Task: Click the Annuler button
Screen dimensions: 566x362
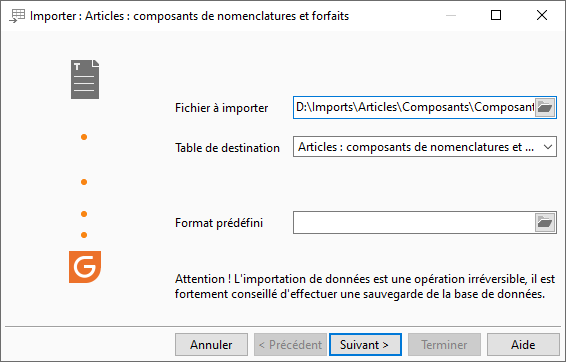Action: point(212,345)
